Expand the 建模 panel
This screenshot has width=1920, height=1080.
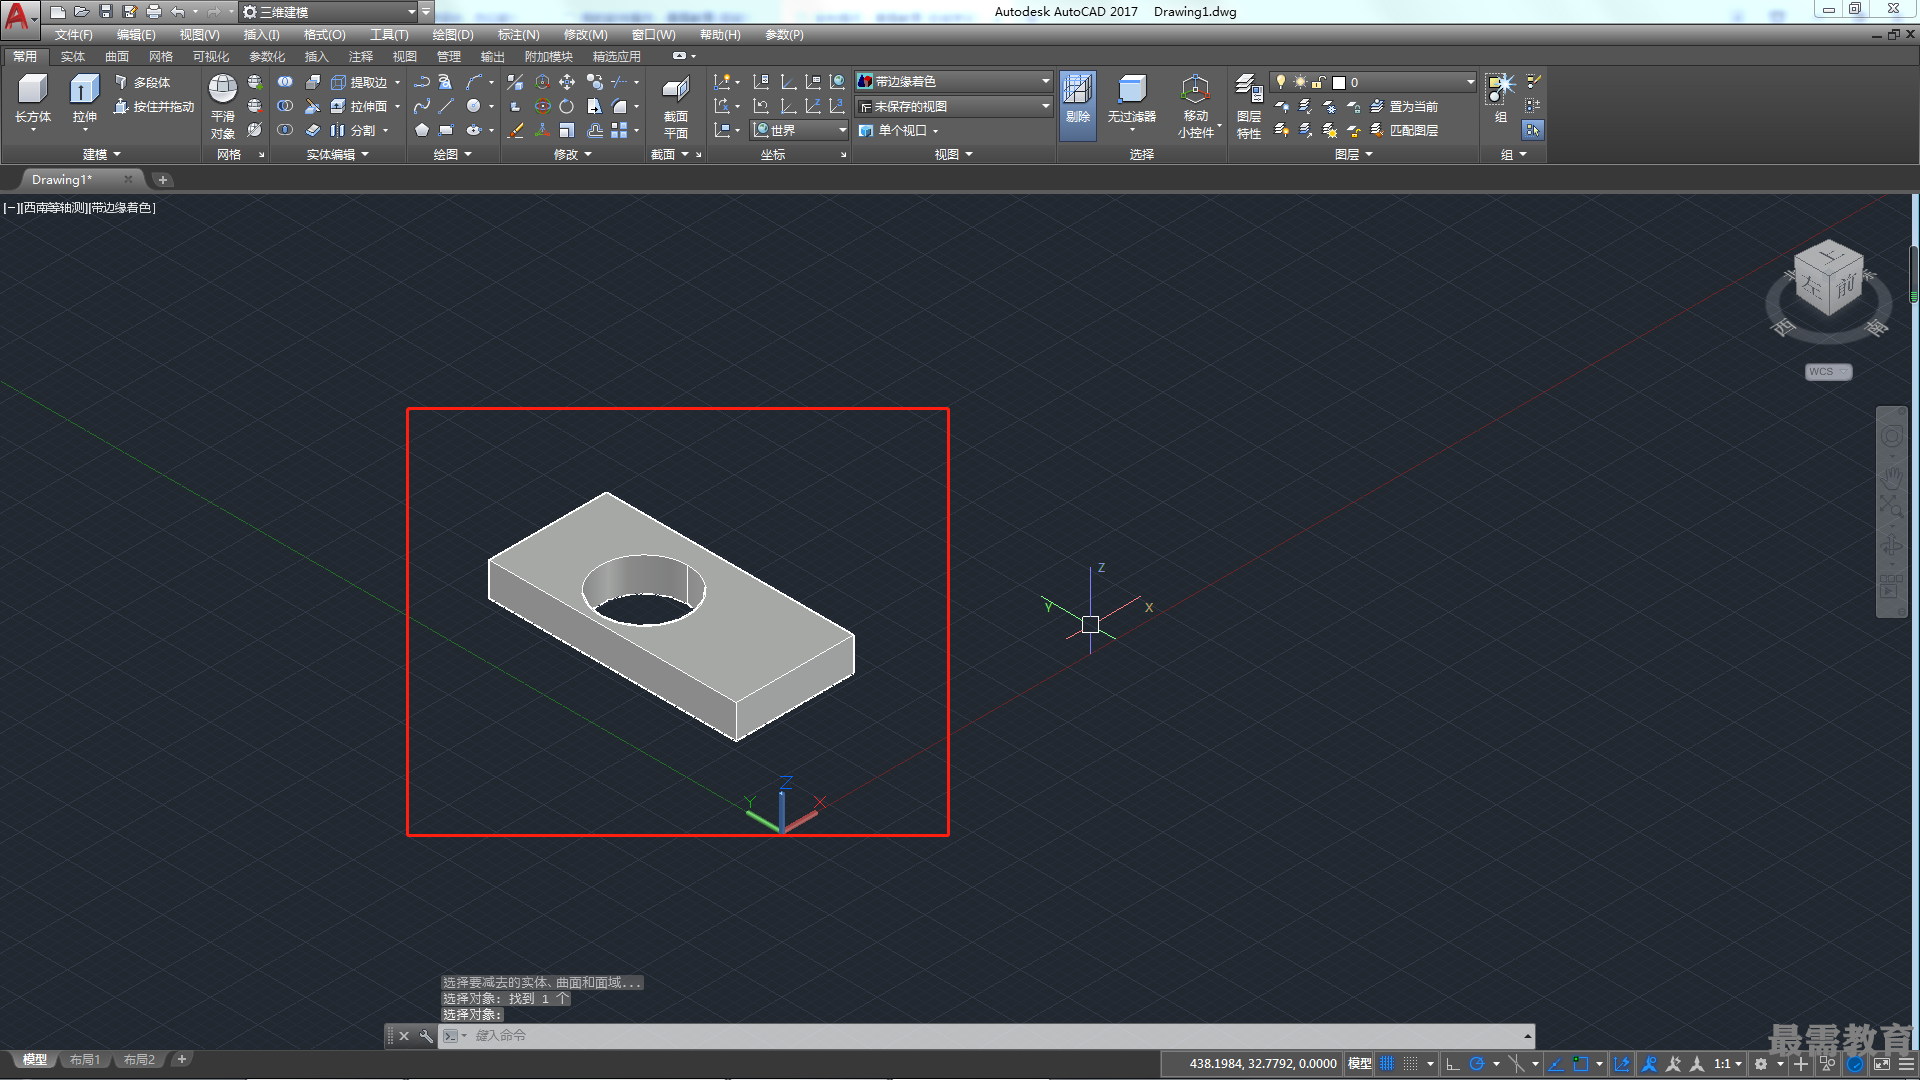point(101,154)
